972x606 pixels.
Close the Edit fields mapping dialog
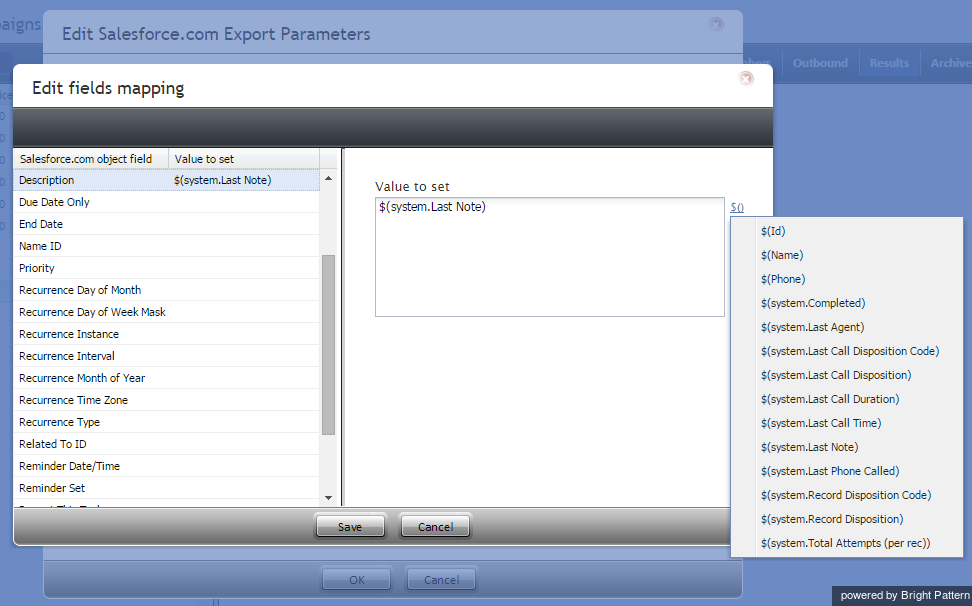click(x=746, y=79)
